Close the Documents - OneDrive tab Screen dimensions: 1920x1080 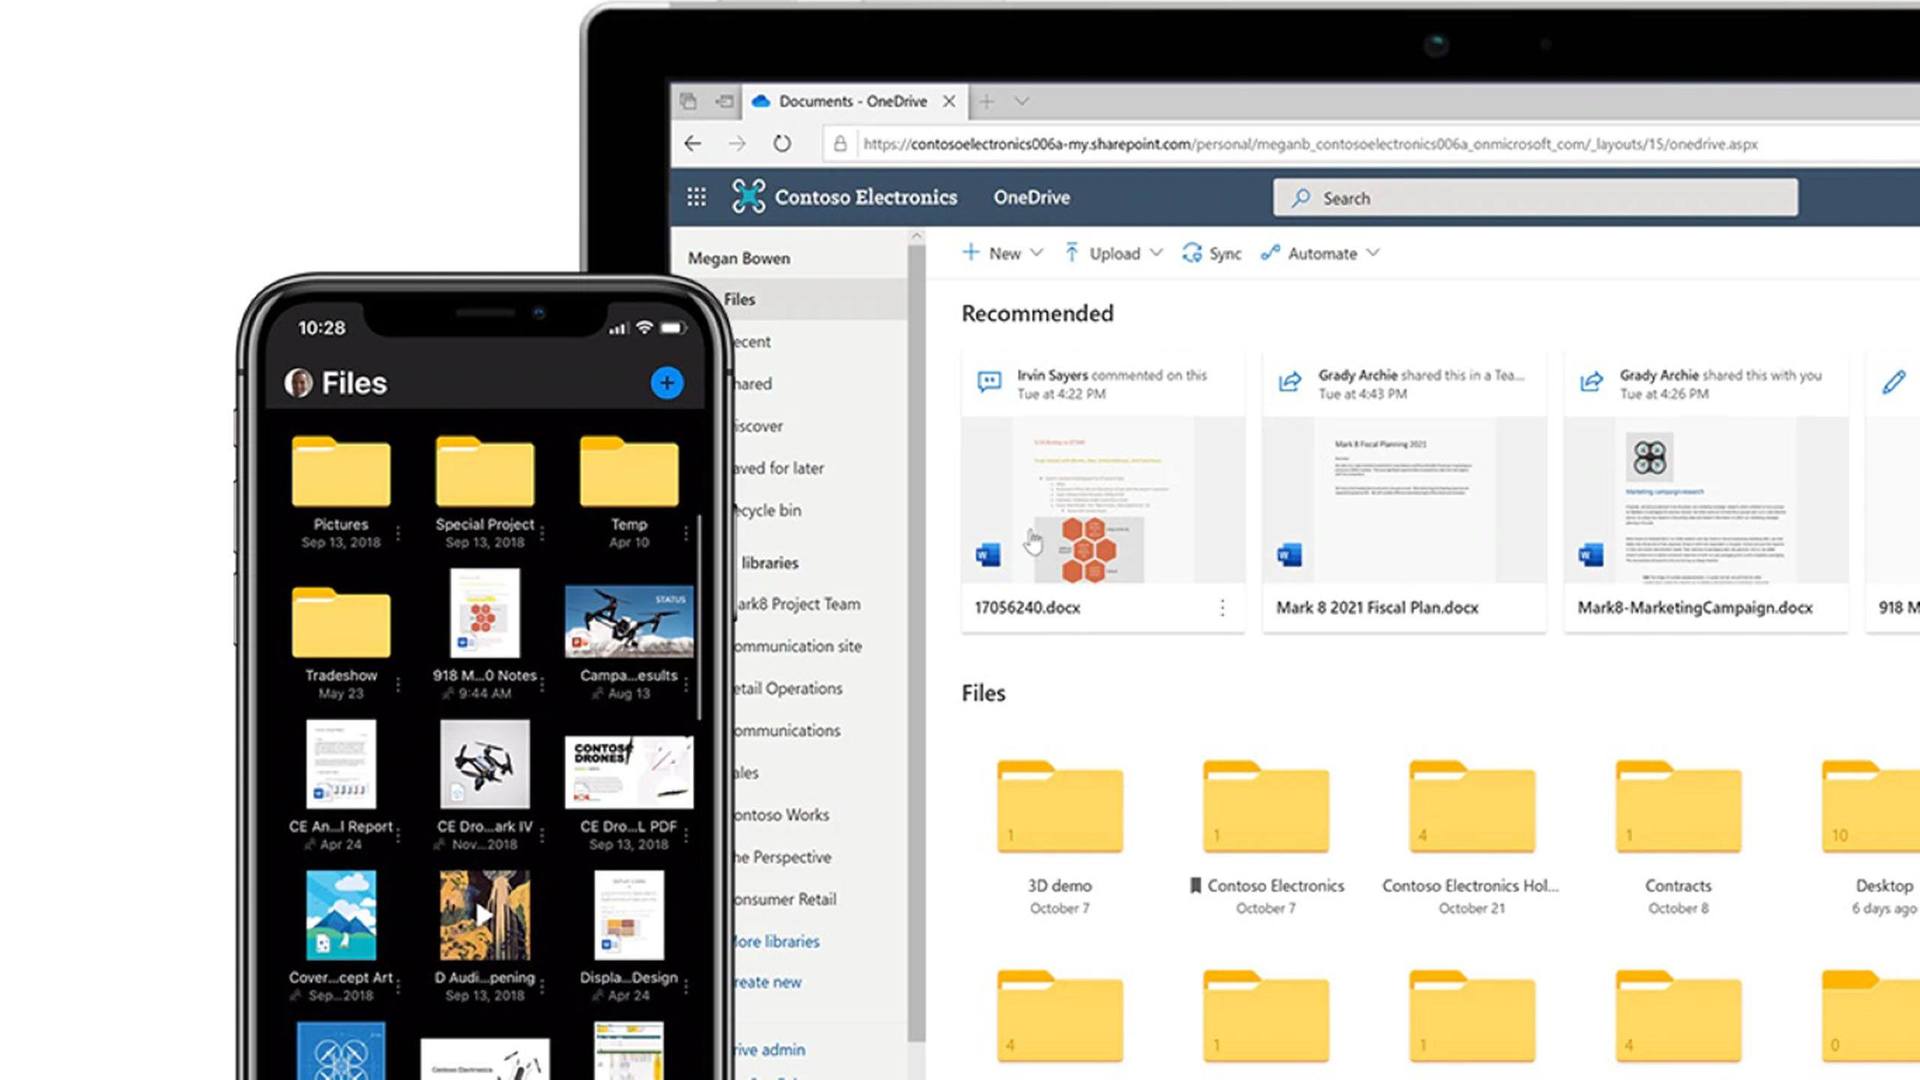coord(949,101)
